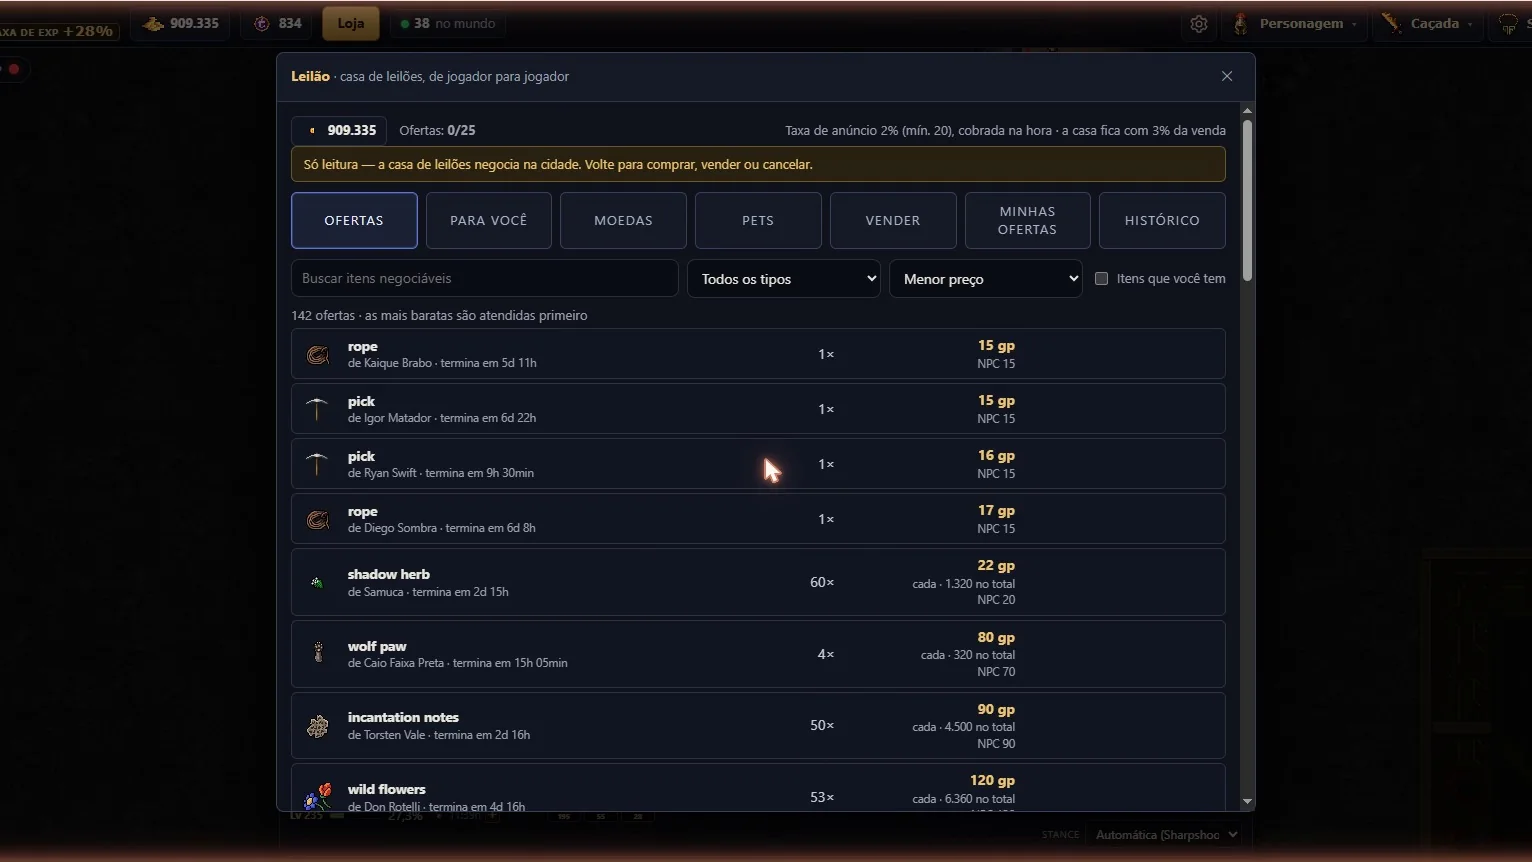Viewport: 1532px width, 862px height.
Task: Focus the 'Buscar itens negociáveis' search field
Action: tap(485, 279)
